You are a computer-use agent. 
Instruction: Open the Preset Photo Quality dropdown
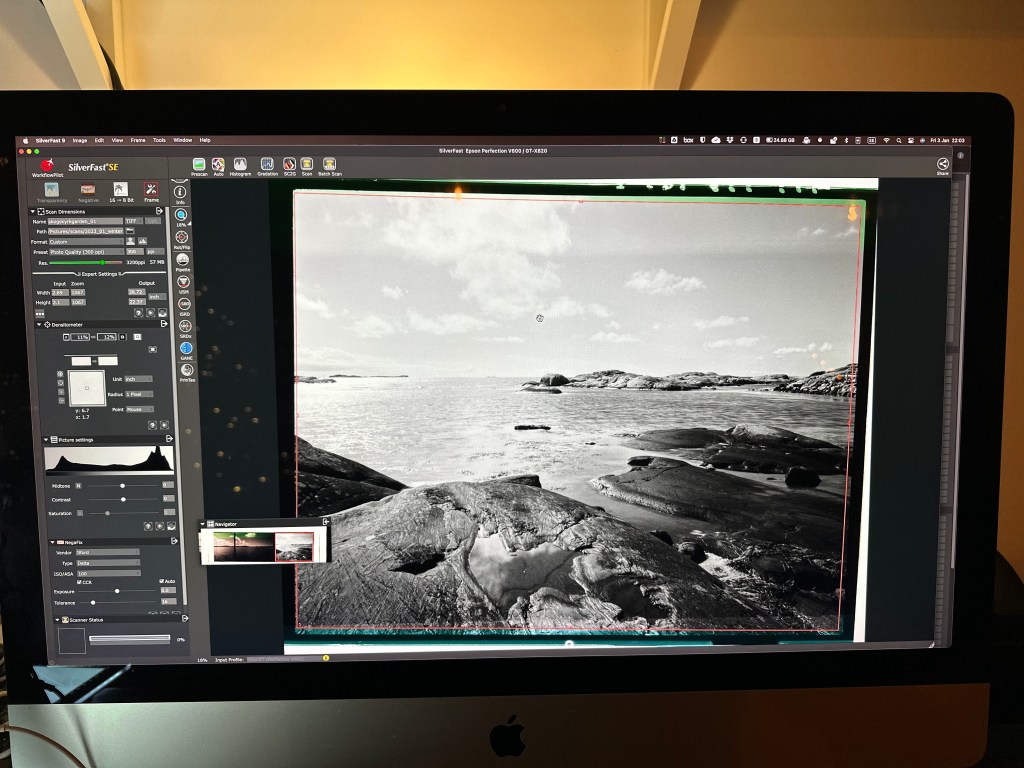point(87,252)
